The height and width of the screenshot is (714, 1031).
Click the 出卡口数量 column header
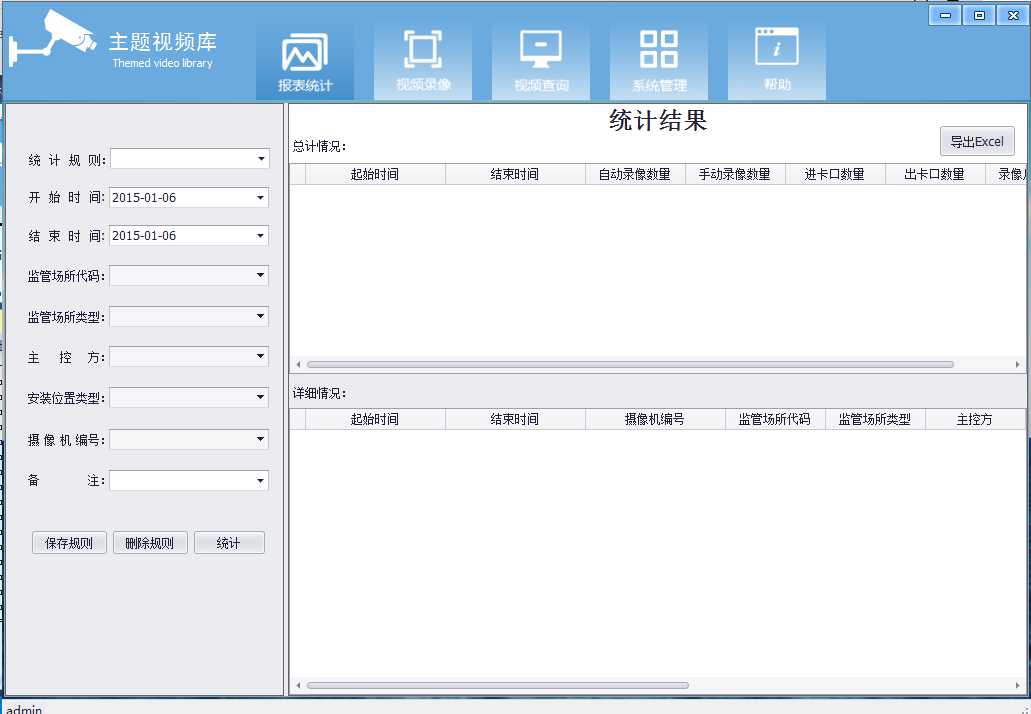(935, 174)
